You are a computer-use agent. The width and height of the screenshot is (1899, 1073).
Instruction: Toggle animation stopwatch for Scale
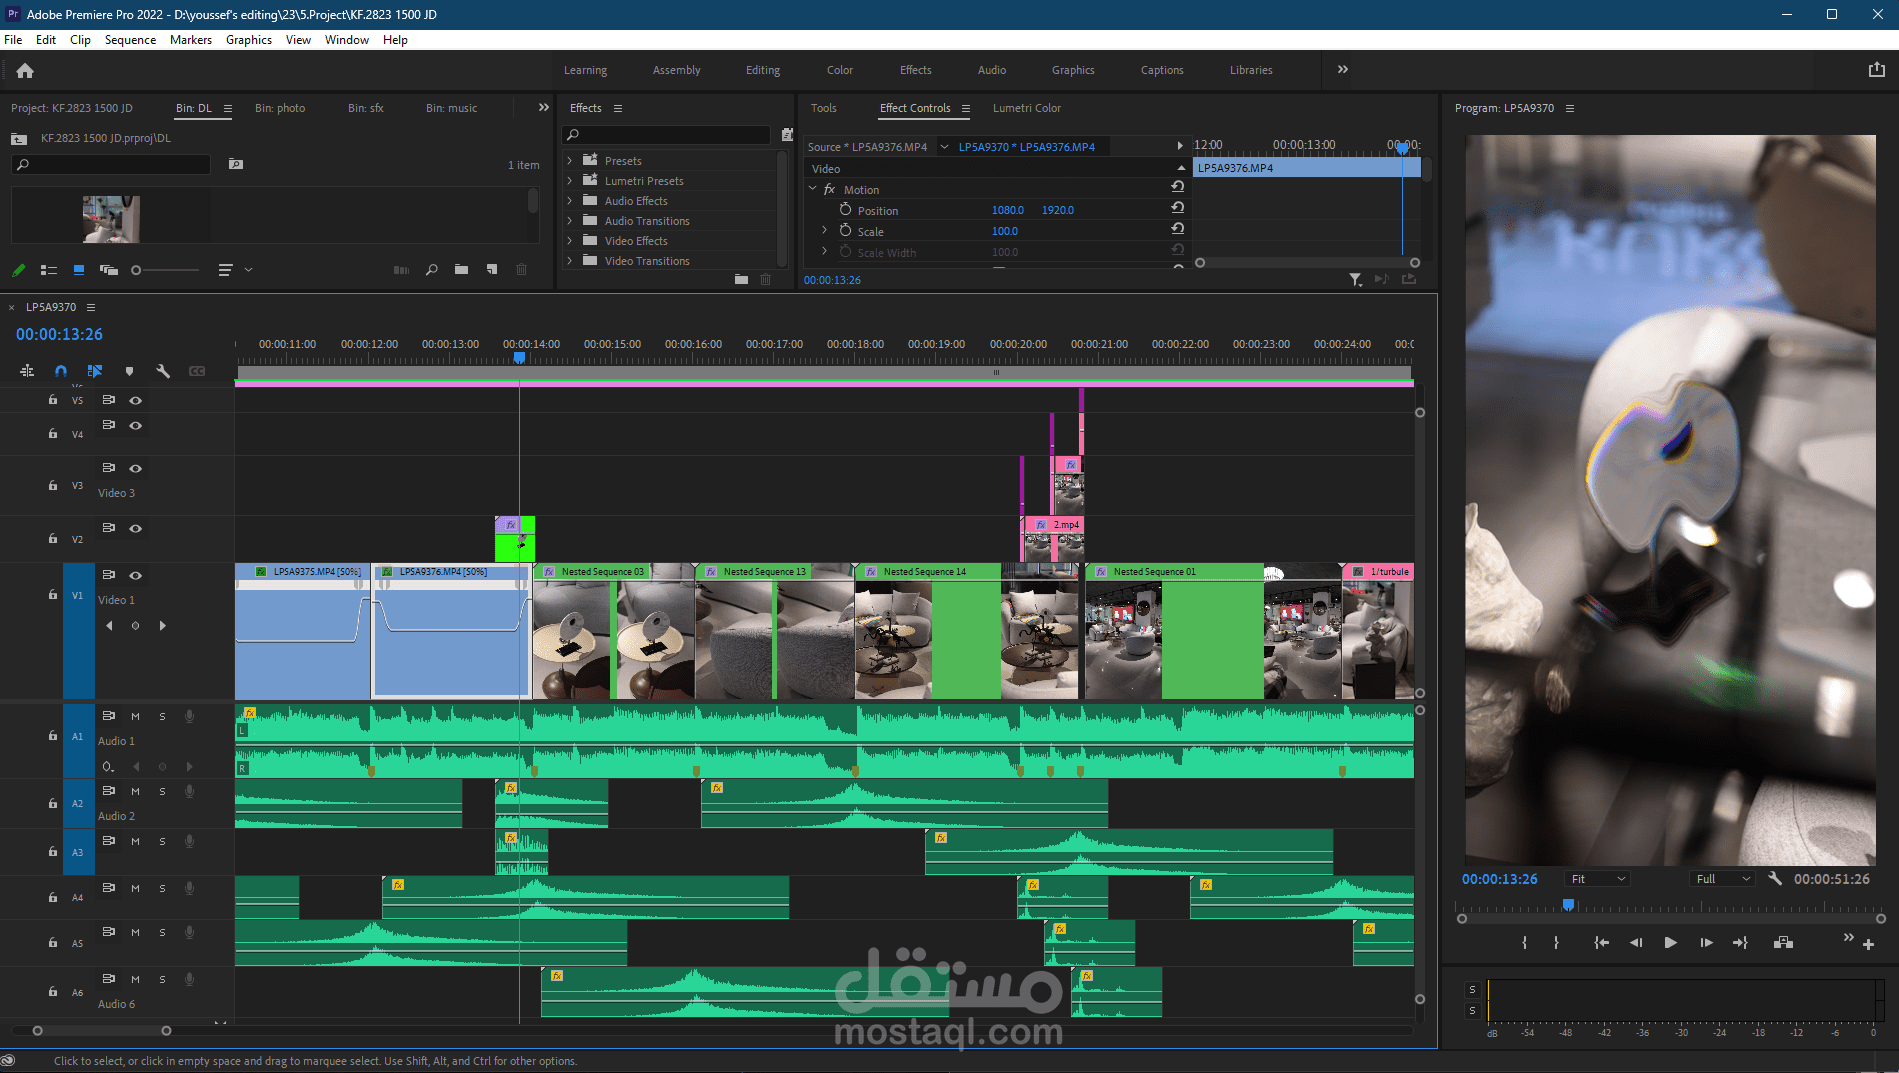(845, 231)
